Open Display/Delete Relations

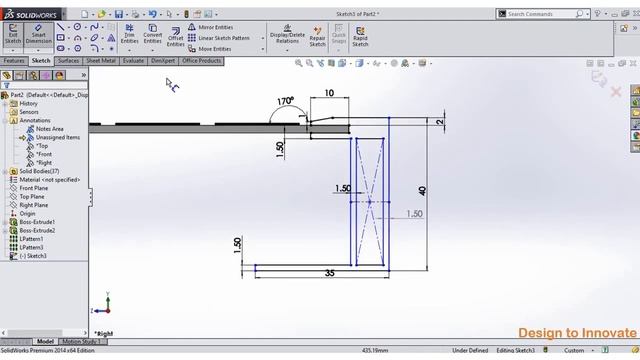click(287, 33)
